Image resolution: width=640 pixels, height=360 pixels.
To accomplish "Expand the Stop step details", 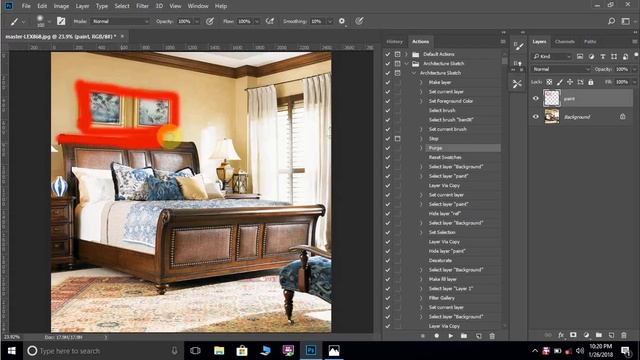I will tap(421, 138).
